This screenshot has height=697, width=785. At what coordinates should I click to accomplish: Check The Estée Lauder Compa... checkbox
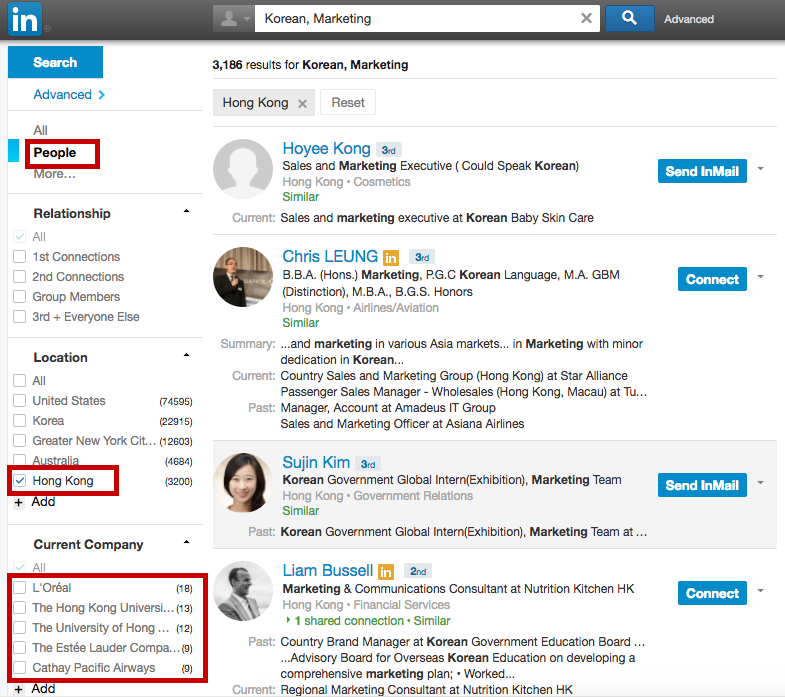tap(20, 648)
